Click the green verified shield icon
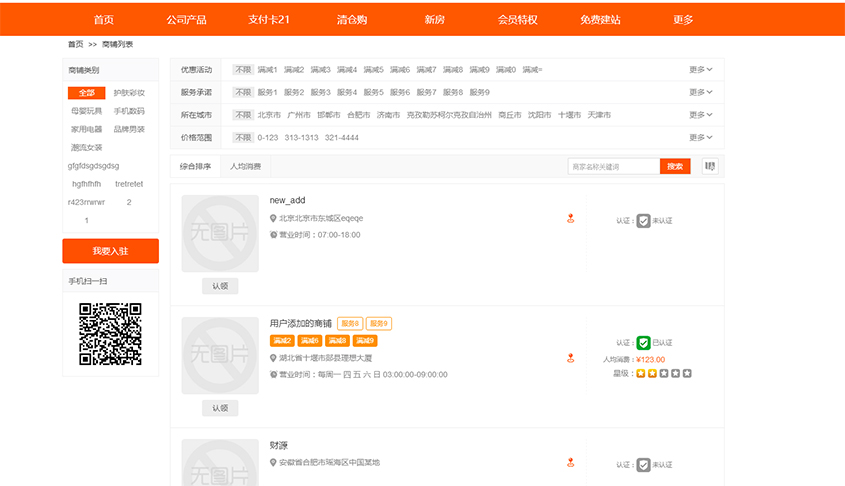Screen dimensions: 845x486 click(644, 343)
